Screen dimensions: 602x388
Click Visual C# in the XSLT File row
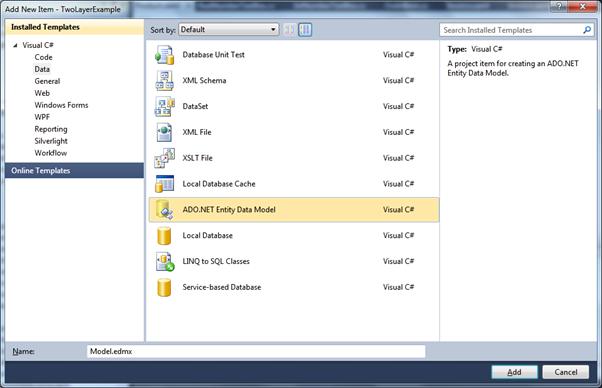tap(398, 158)
